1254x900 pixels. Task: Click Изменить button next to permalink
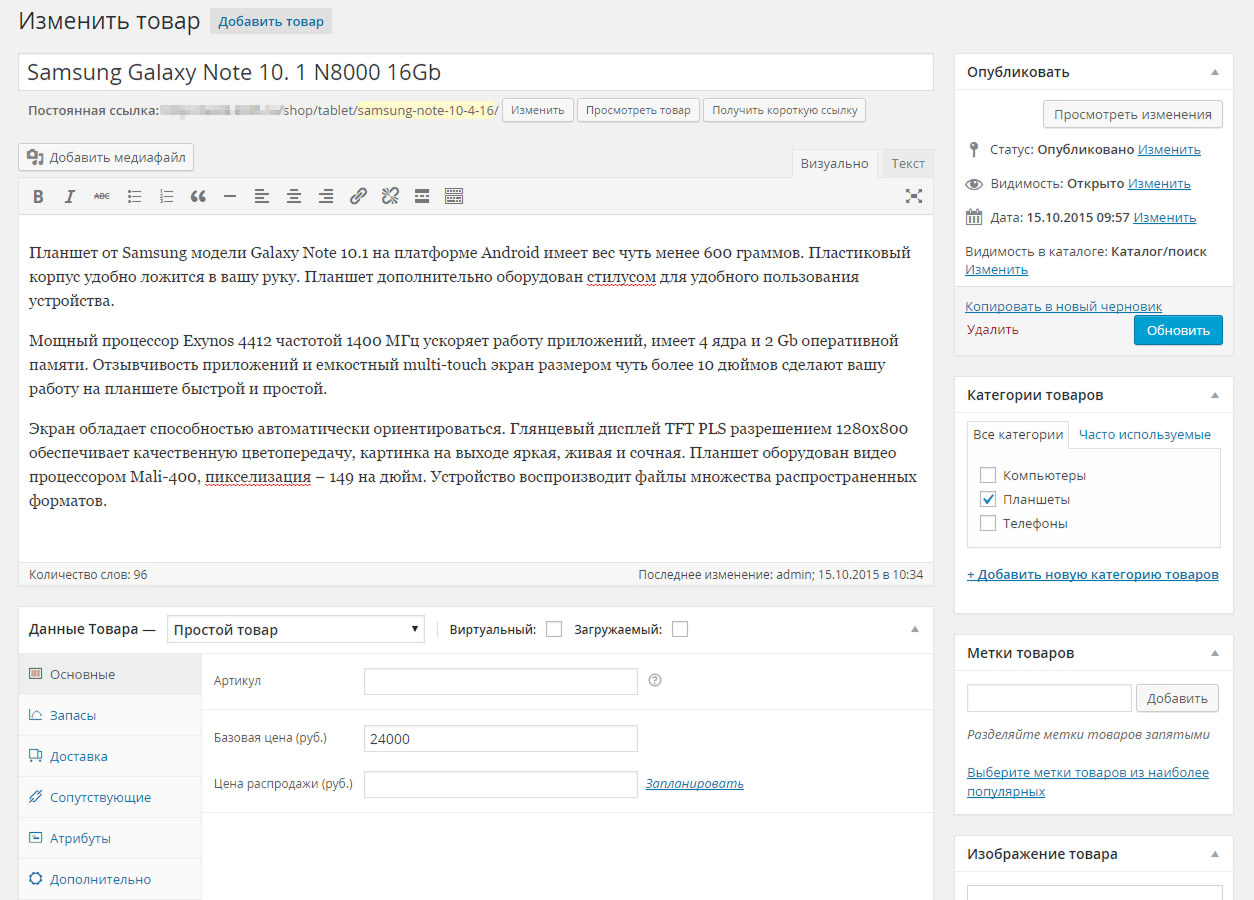[x=538, y=110]
